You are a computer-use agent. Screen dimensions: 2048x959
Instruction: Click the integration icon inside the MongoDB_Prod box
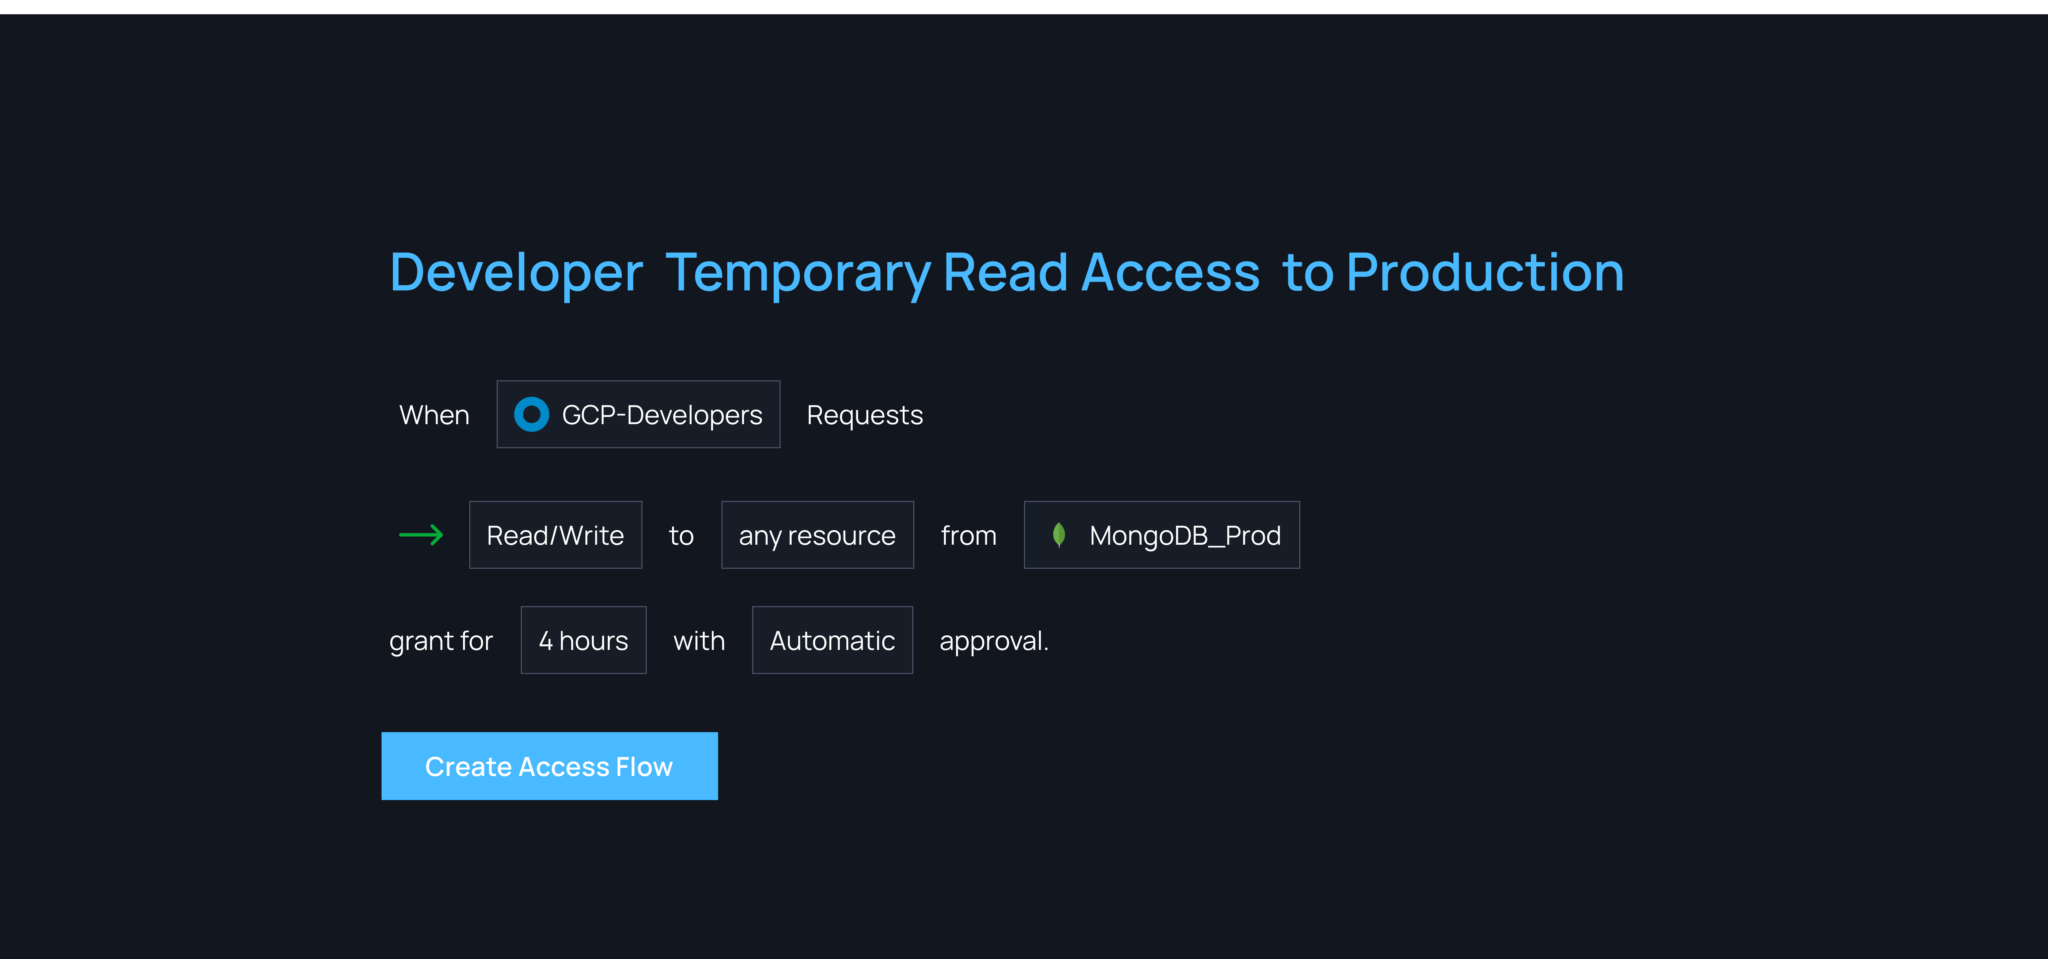click(x=1058, y=535)
